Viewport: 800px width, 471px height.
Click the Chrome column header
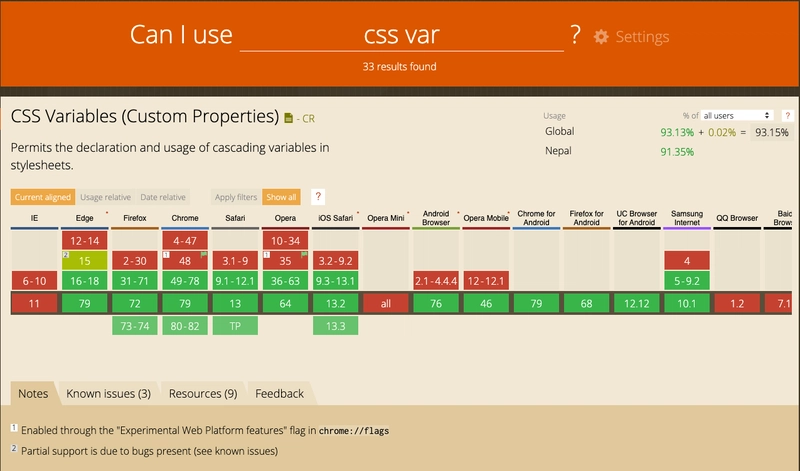[185, 218]
